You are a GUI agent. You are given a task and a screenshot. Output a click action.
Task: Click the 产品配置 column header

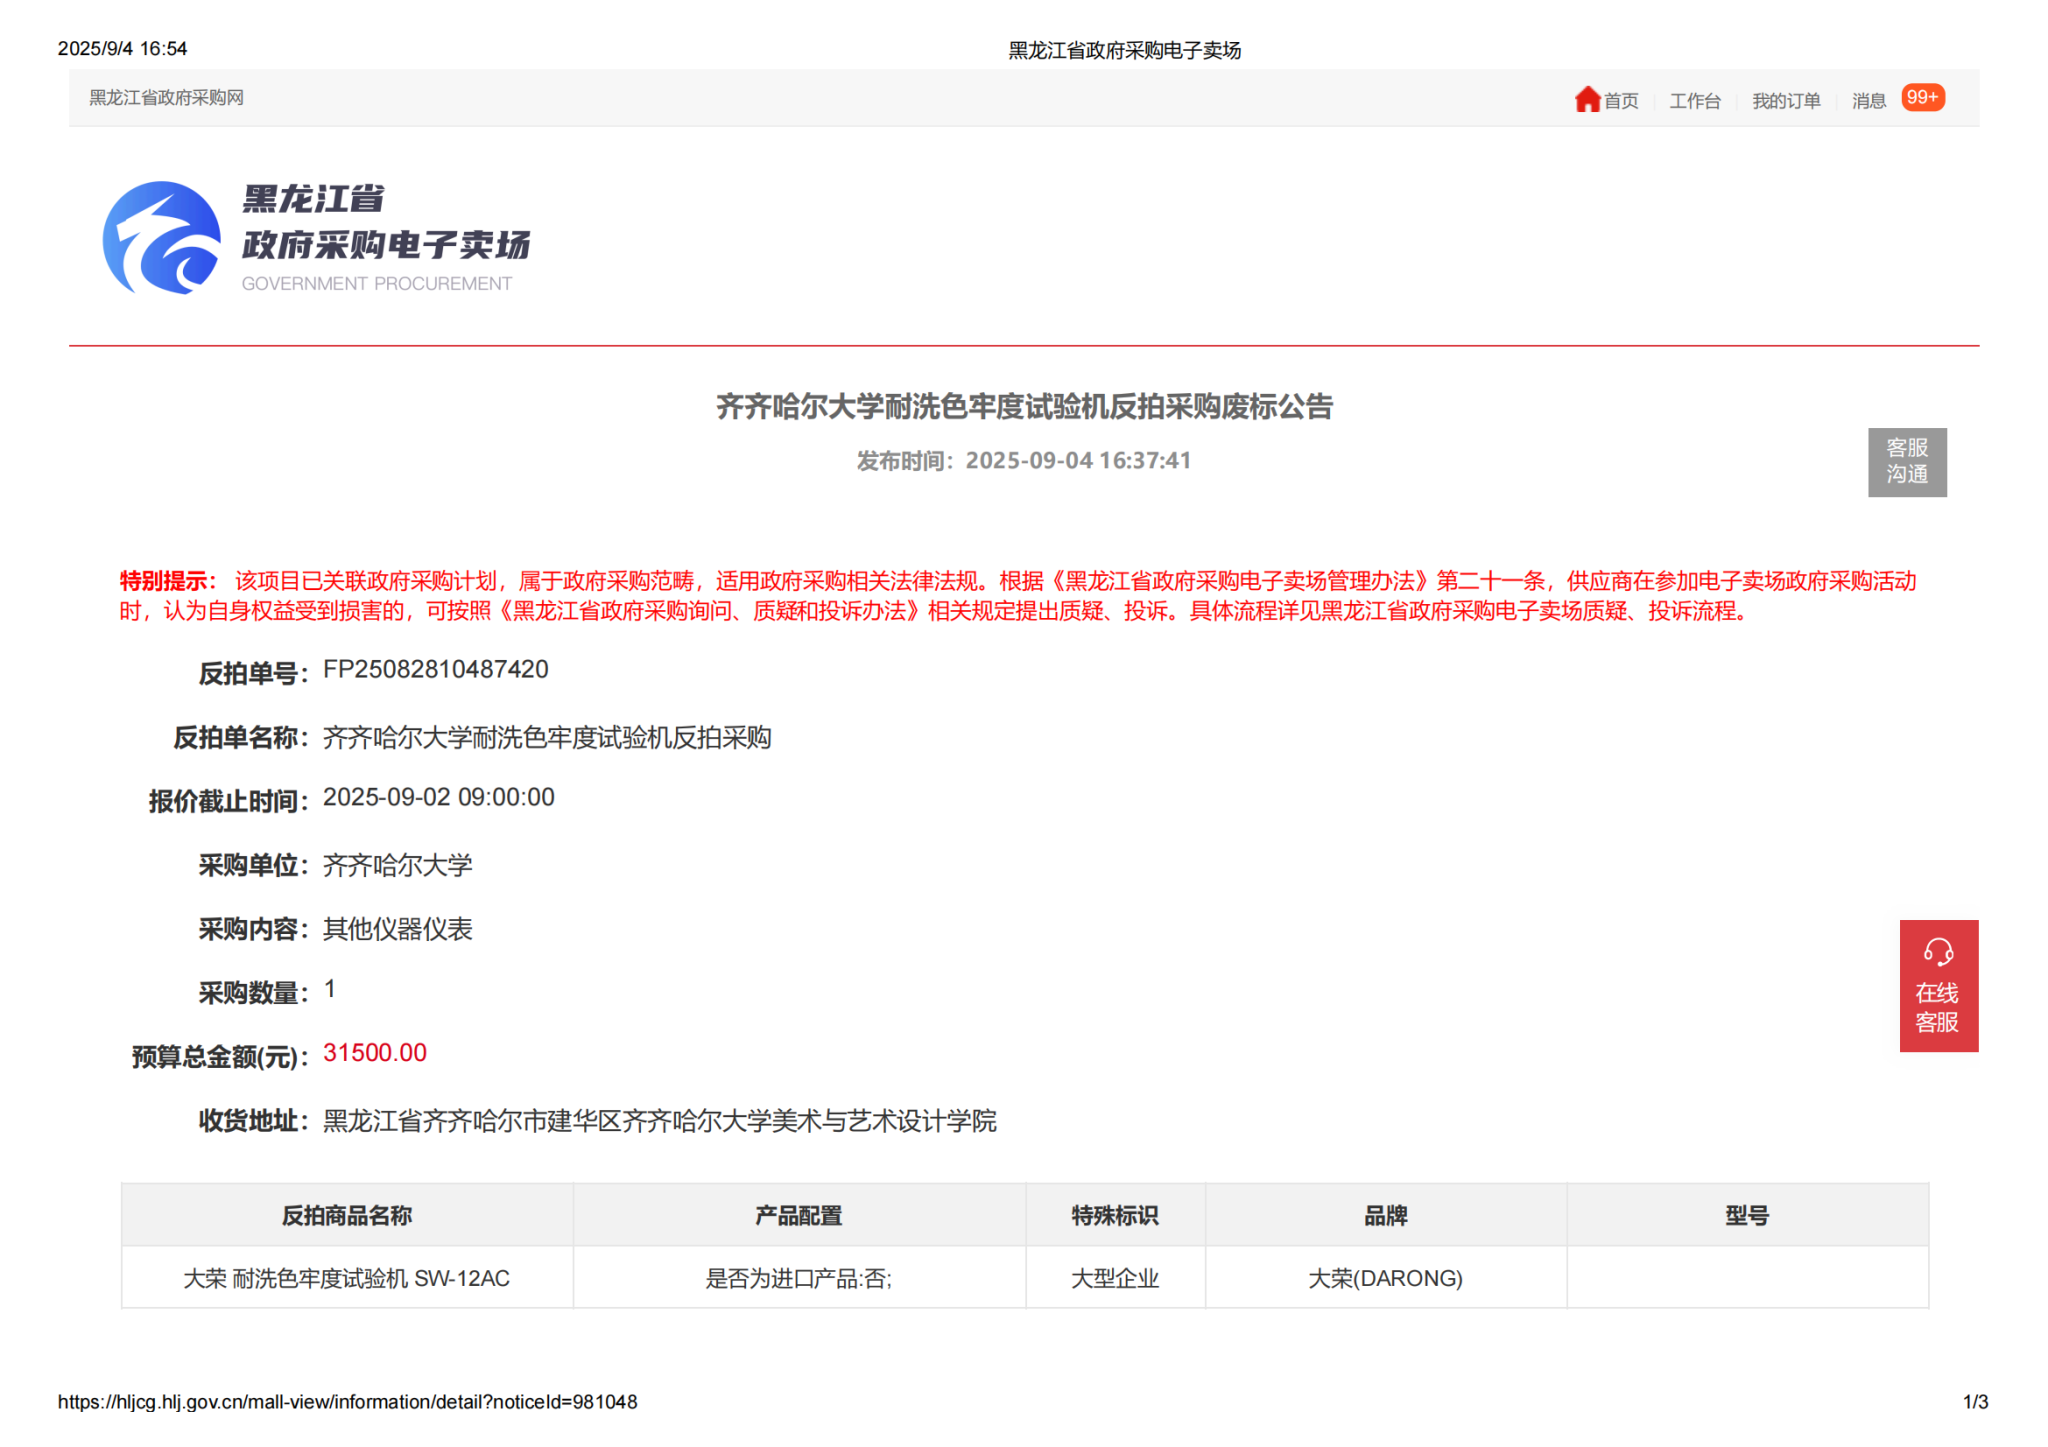(798, 1215)
